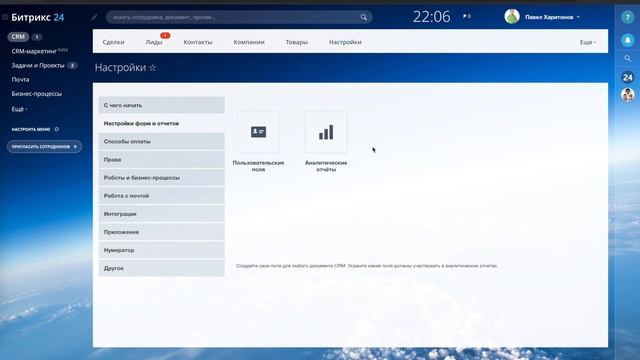The width and height of the screenshot is (640, 360).
Task: Select Интеграции section
Action: (162, 214)
